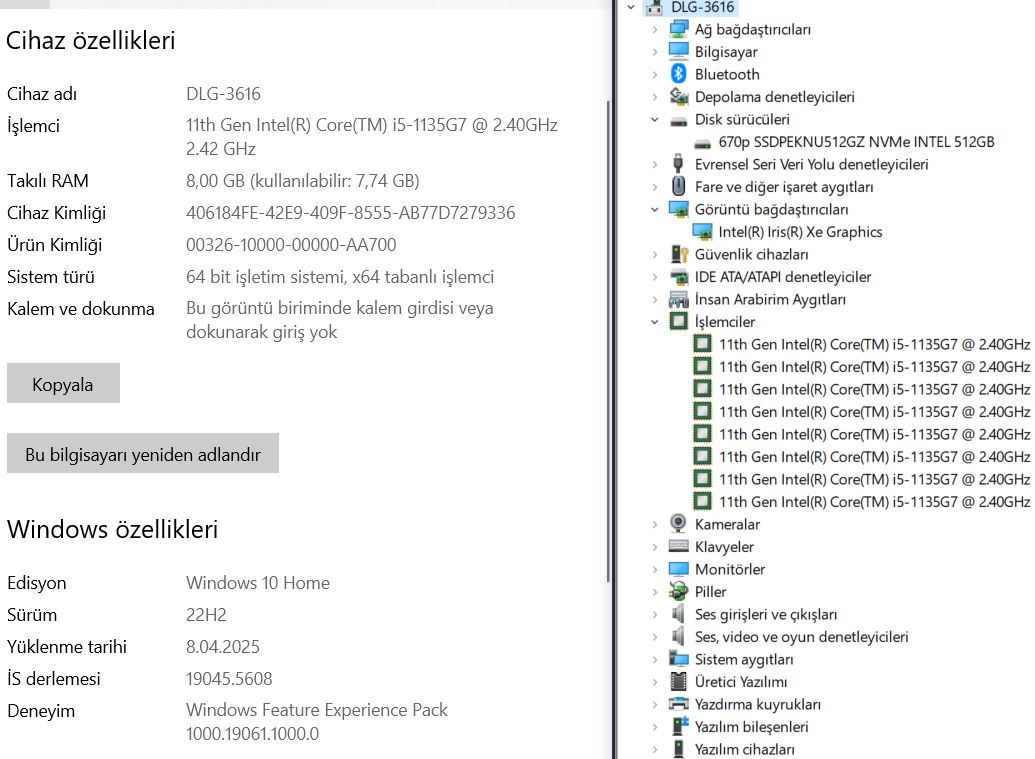Expand the Bluetooth category
Image resolution: width=1035 pixels, height=759 pixels.
coord(655,75)
